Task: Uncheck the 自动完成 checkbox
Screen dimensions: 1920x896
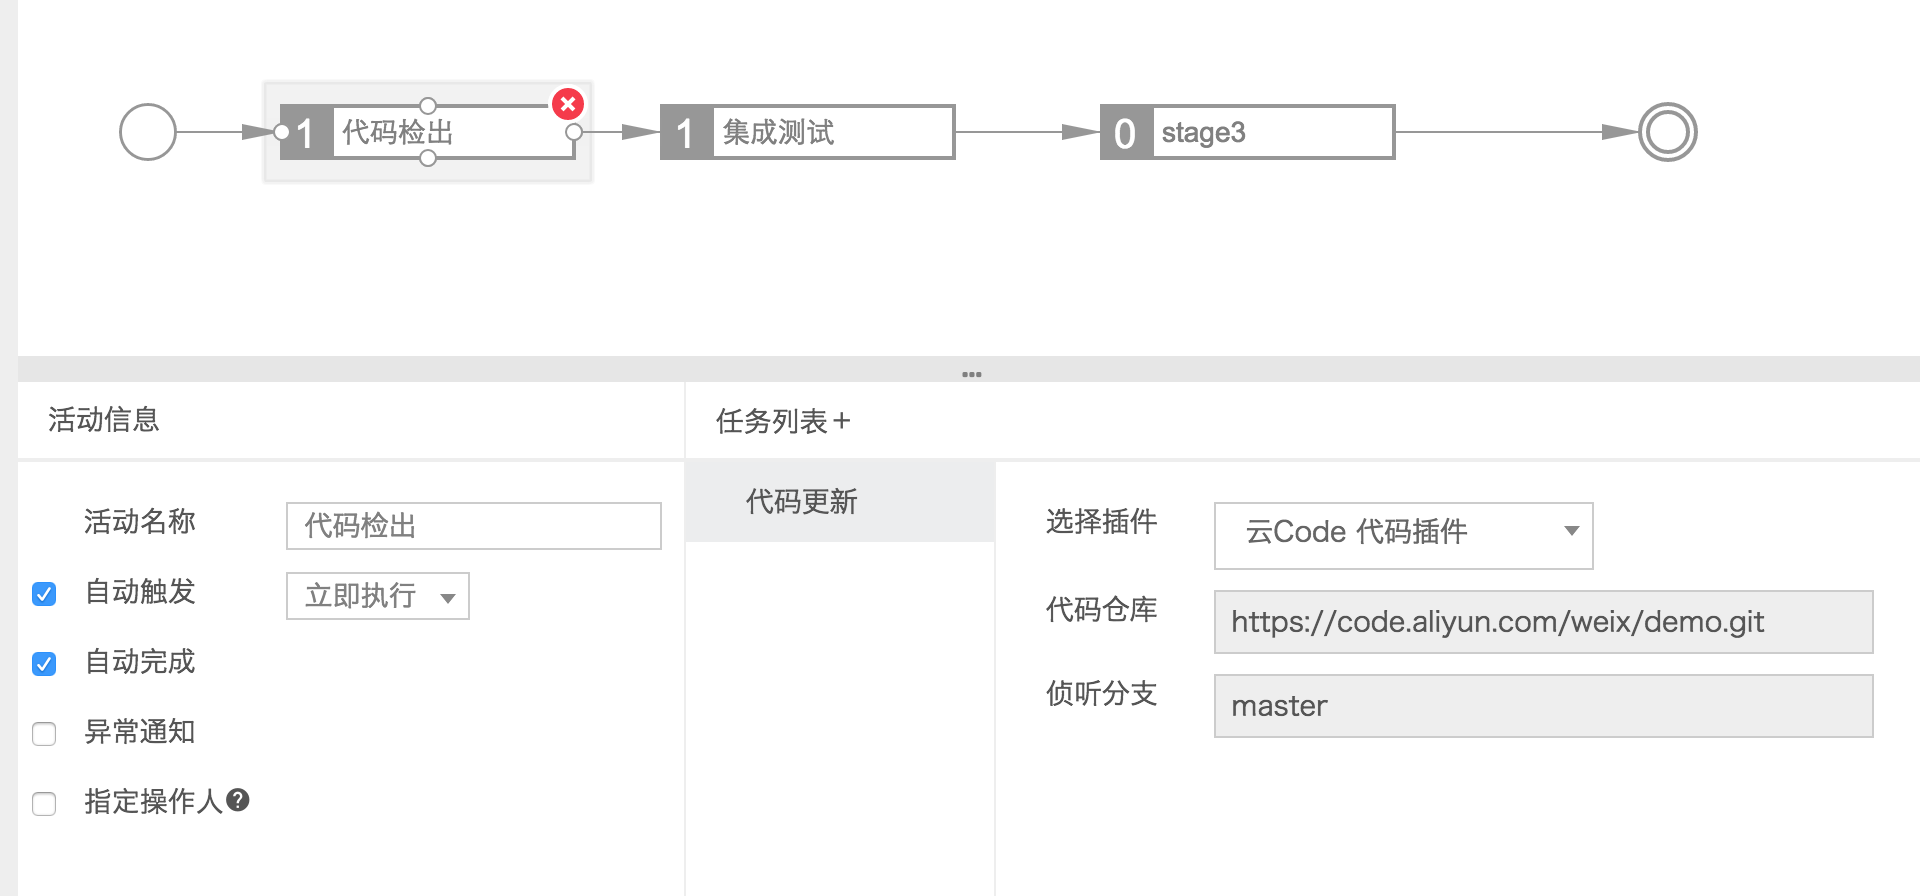Action: [44, 664]
